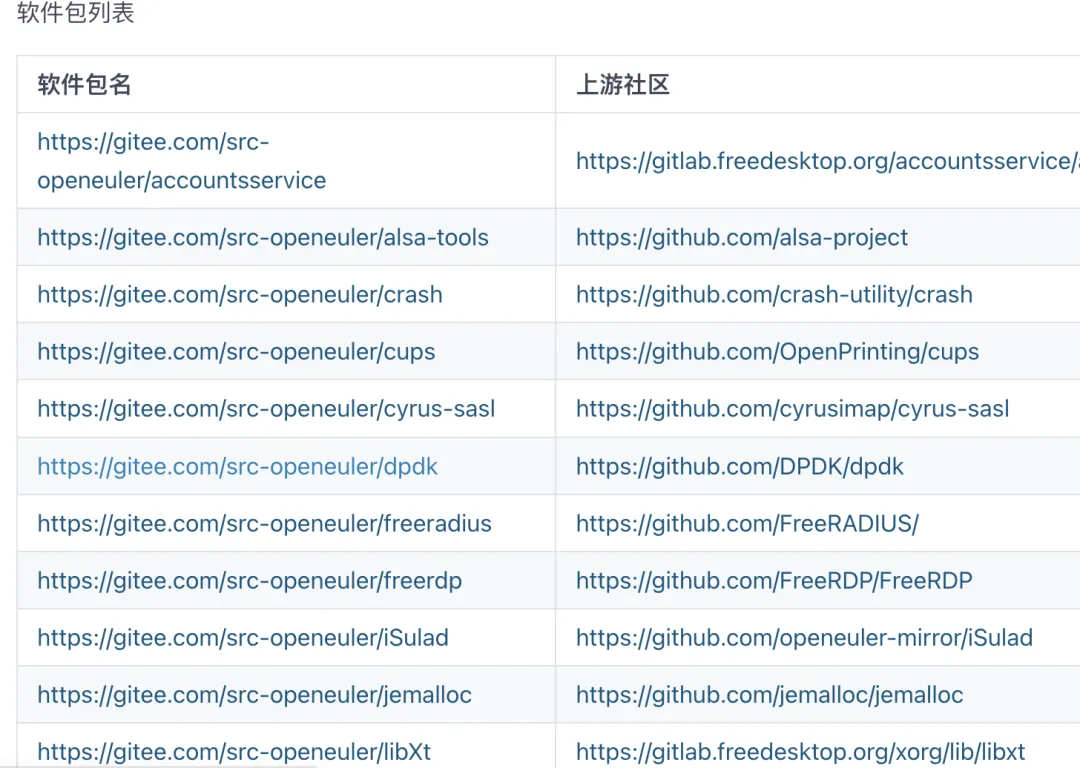Visit the gitee jemalloc package link
Viewport: 1080px width, 768px height.
click(254, 695)
